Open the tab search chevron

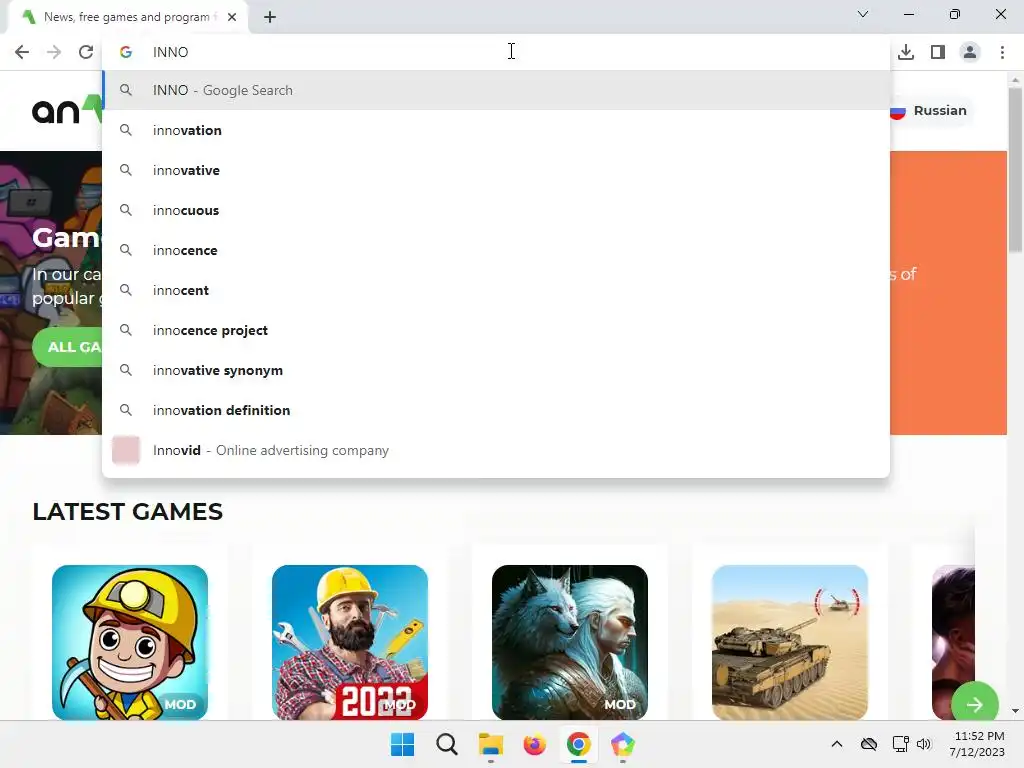(x=863, y=14)
